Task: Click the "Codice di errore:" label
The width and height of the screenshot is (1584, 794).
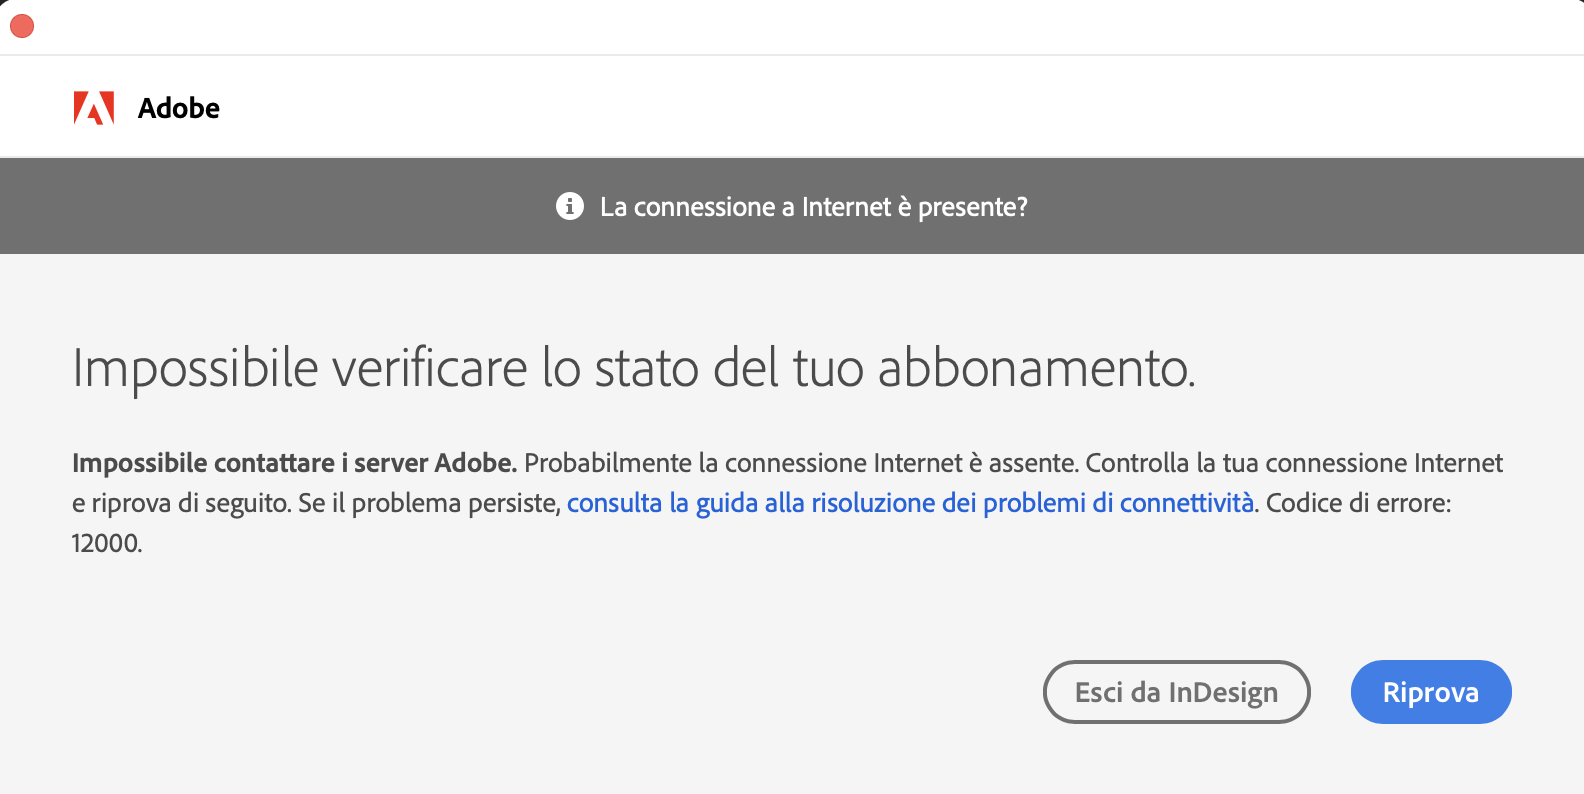Action: (x=1358, y=503)
